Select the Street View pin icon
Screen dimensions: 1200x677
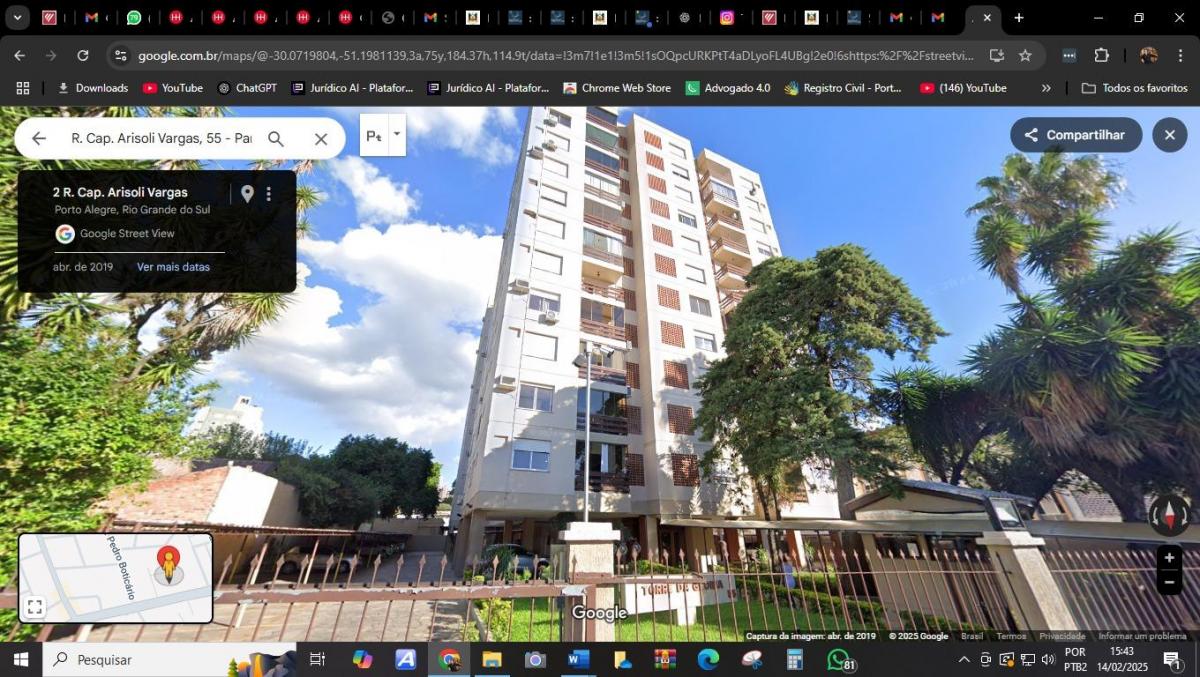tap(248, 194)
